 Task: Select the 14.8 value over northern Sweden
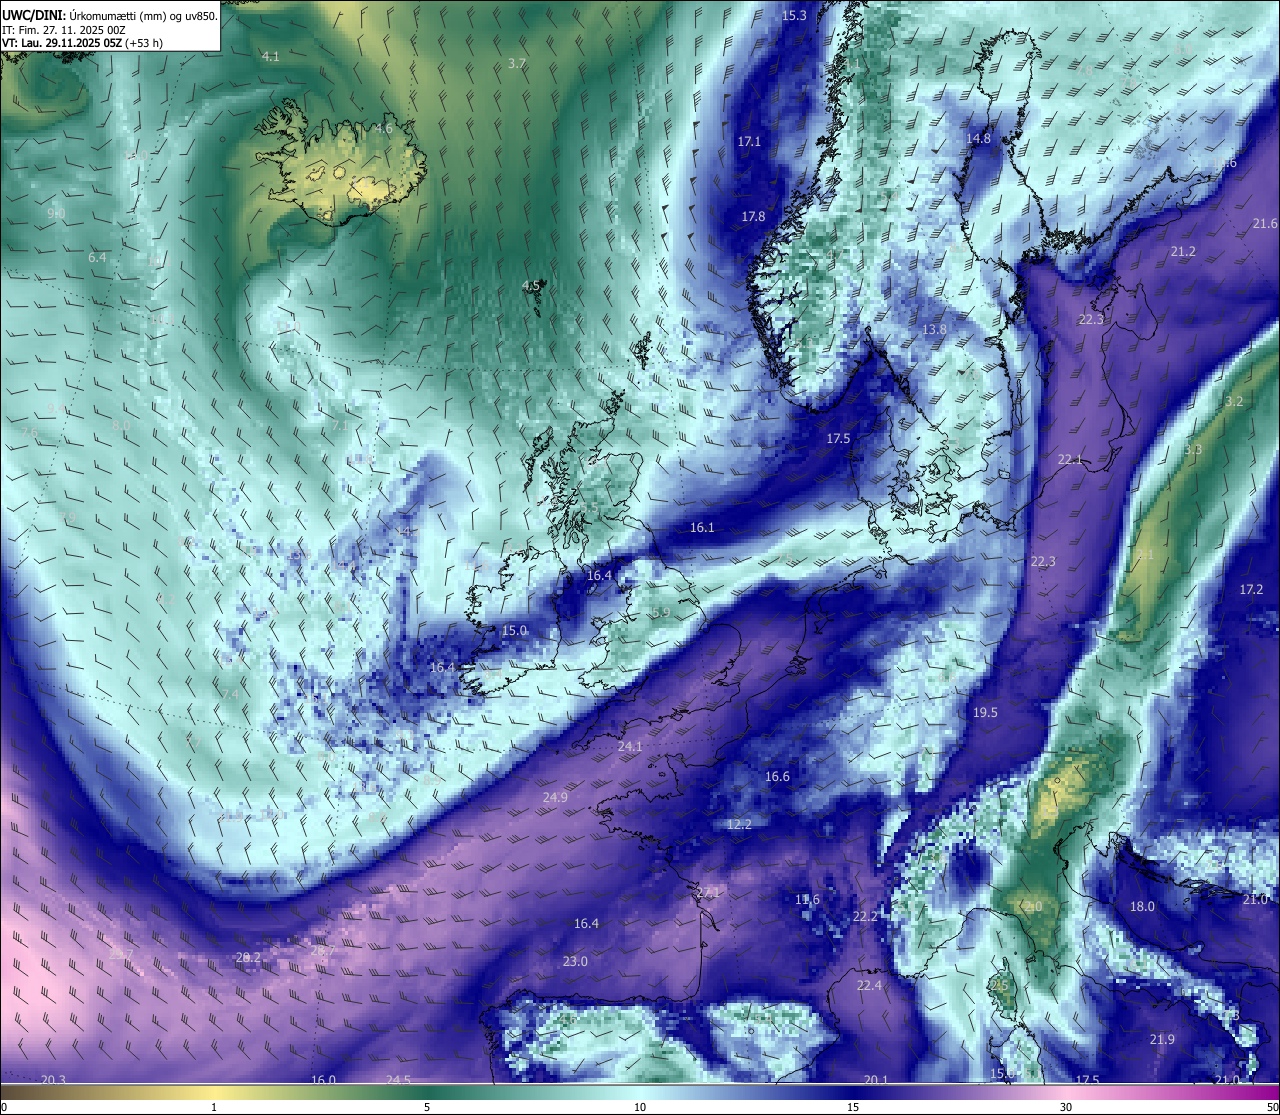coord(978,139)
